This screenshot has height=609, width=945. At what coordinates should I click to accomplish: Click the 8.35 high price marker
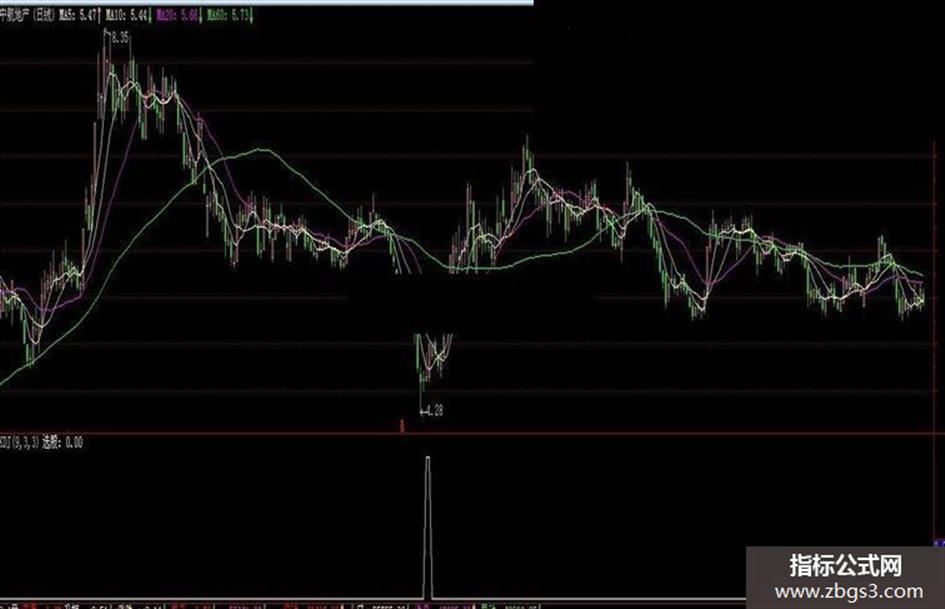pyautogui.click(x=119, y=38)
